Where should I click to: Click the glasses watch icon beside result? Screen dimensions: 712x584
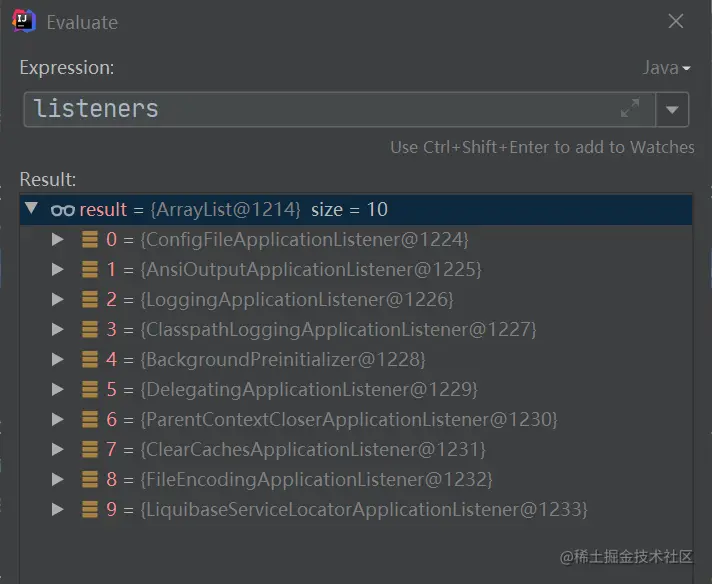63,210
